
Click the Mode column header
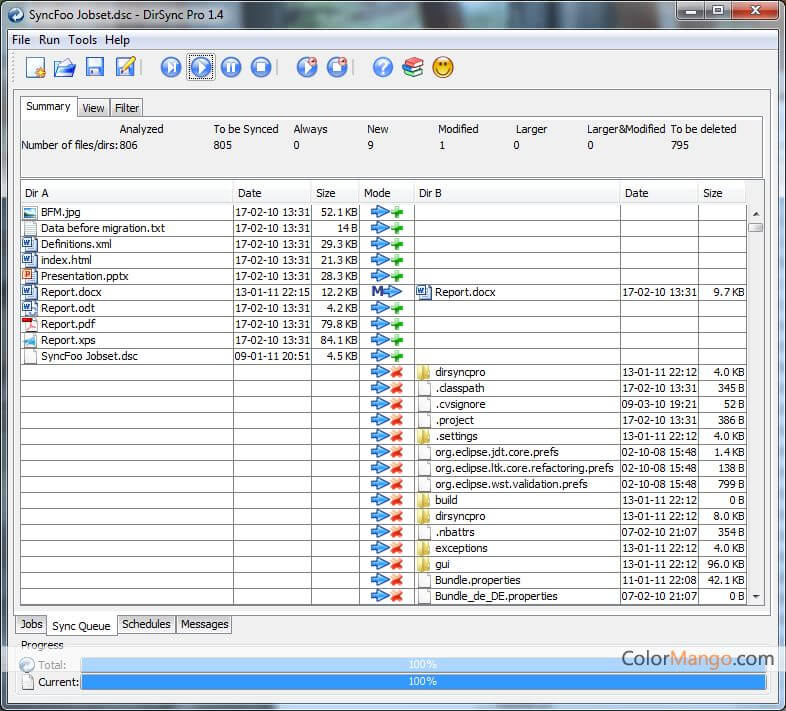tap(386, 193)
